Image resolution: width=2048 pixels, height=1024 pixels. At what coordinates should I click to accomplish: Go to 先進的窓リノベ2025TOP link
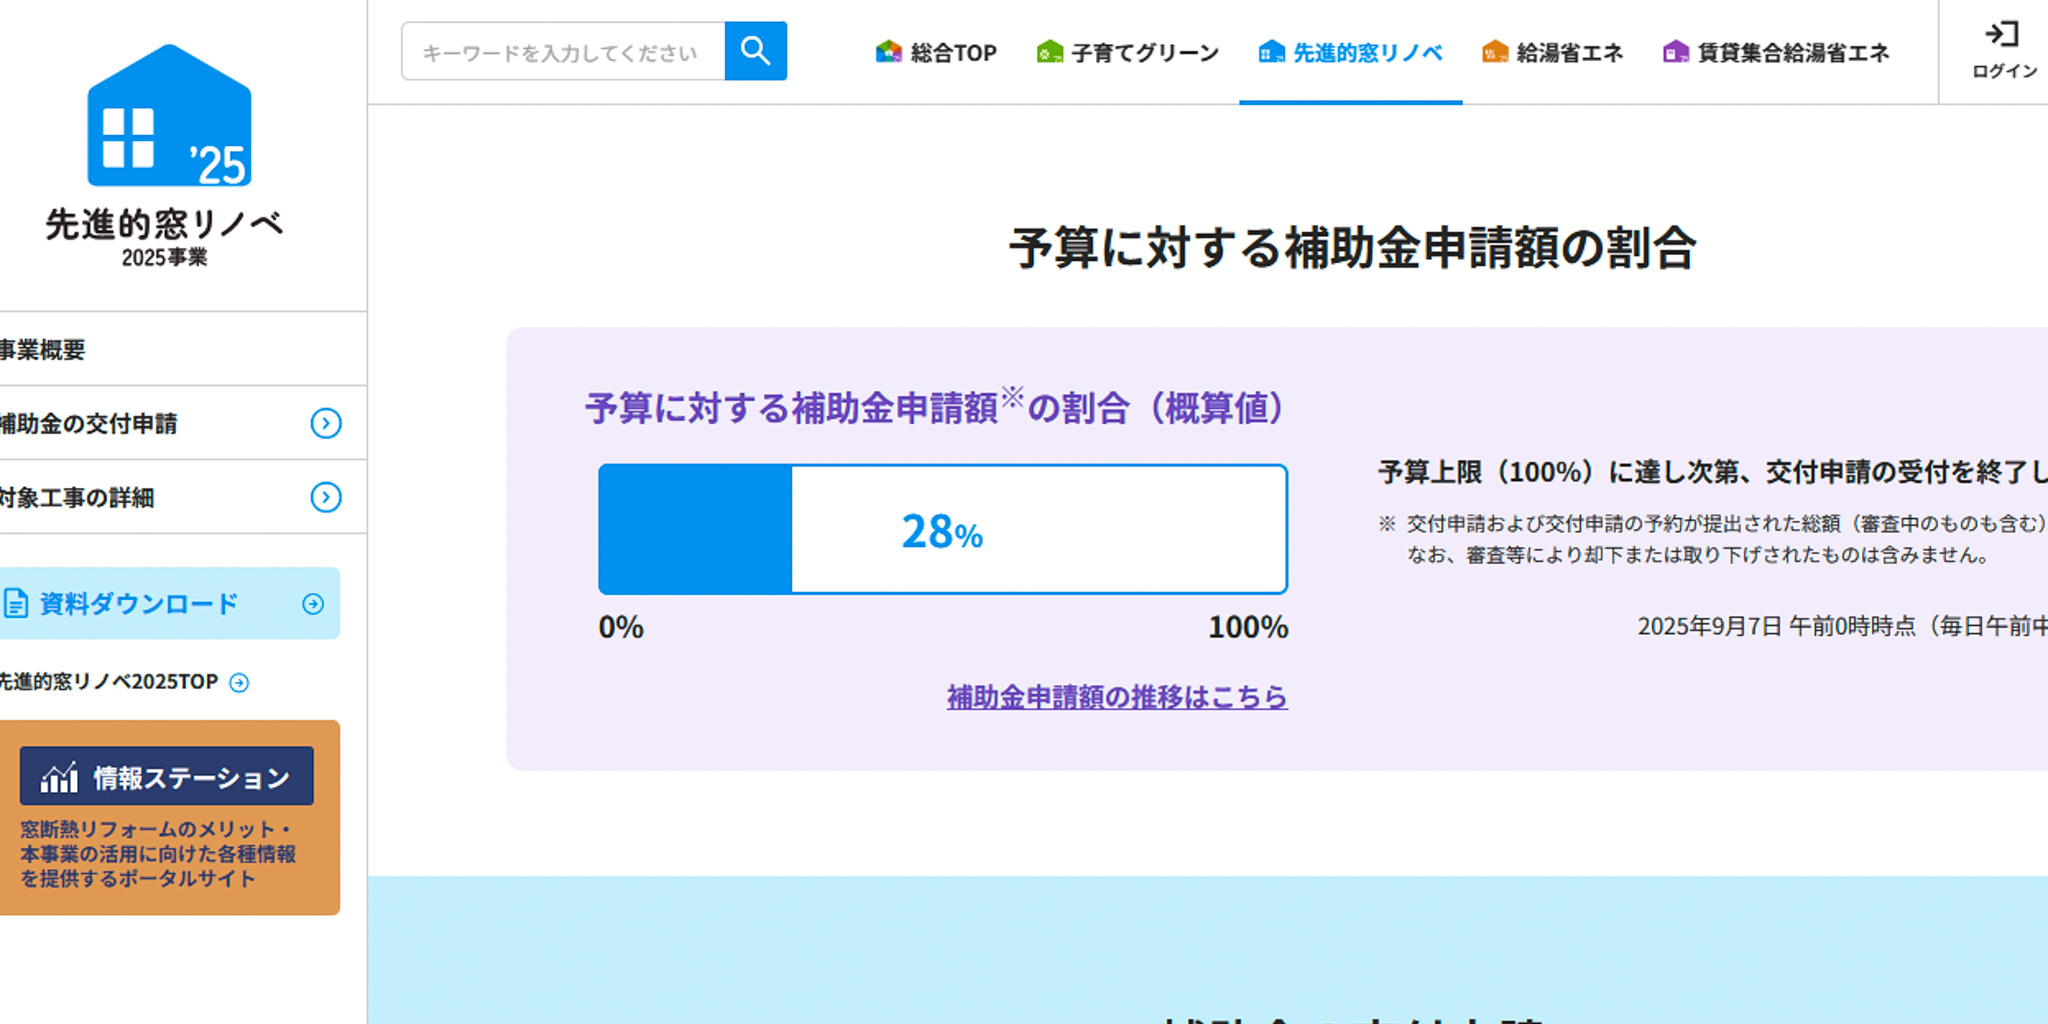pyautogui.click(x=108, y=682)
